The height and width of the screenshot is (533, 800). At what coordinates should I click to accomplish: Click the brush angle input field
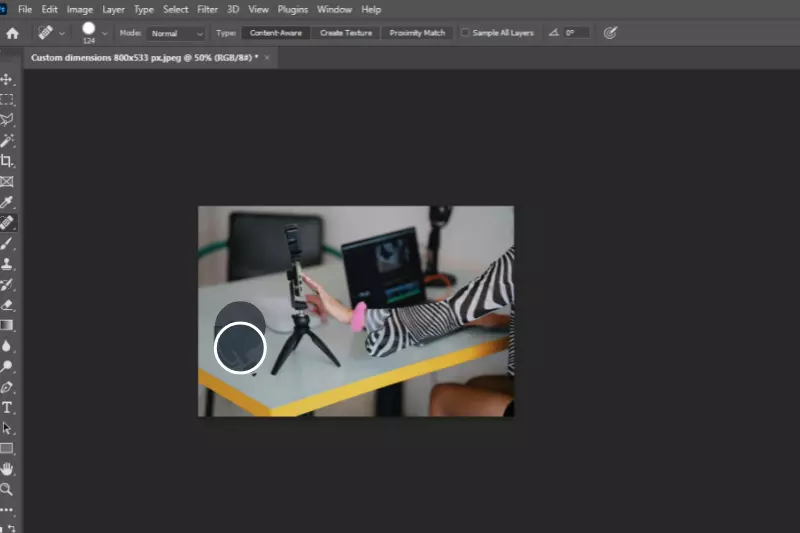(576, 33)
